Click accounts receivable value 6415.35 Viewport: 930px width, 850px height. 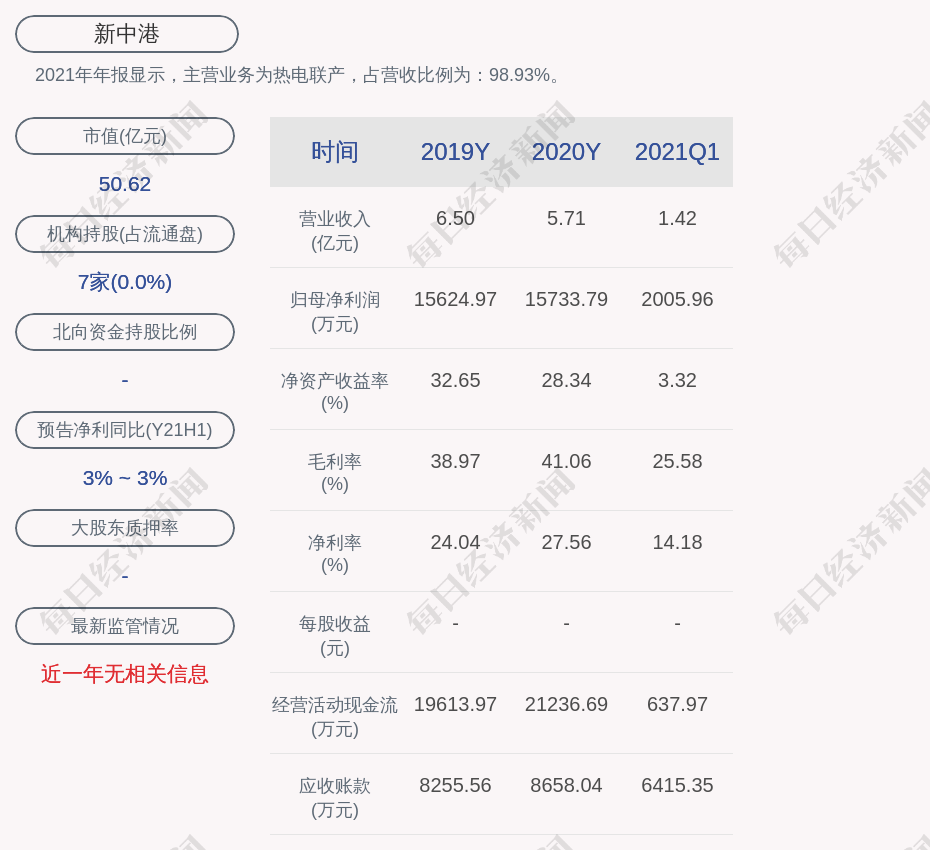click(677, 785)
